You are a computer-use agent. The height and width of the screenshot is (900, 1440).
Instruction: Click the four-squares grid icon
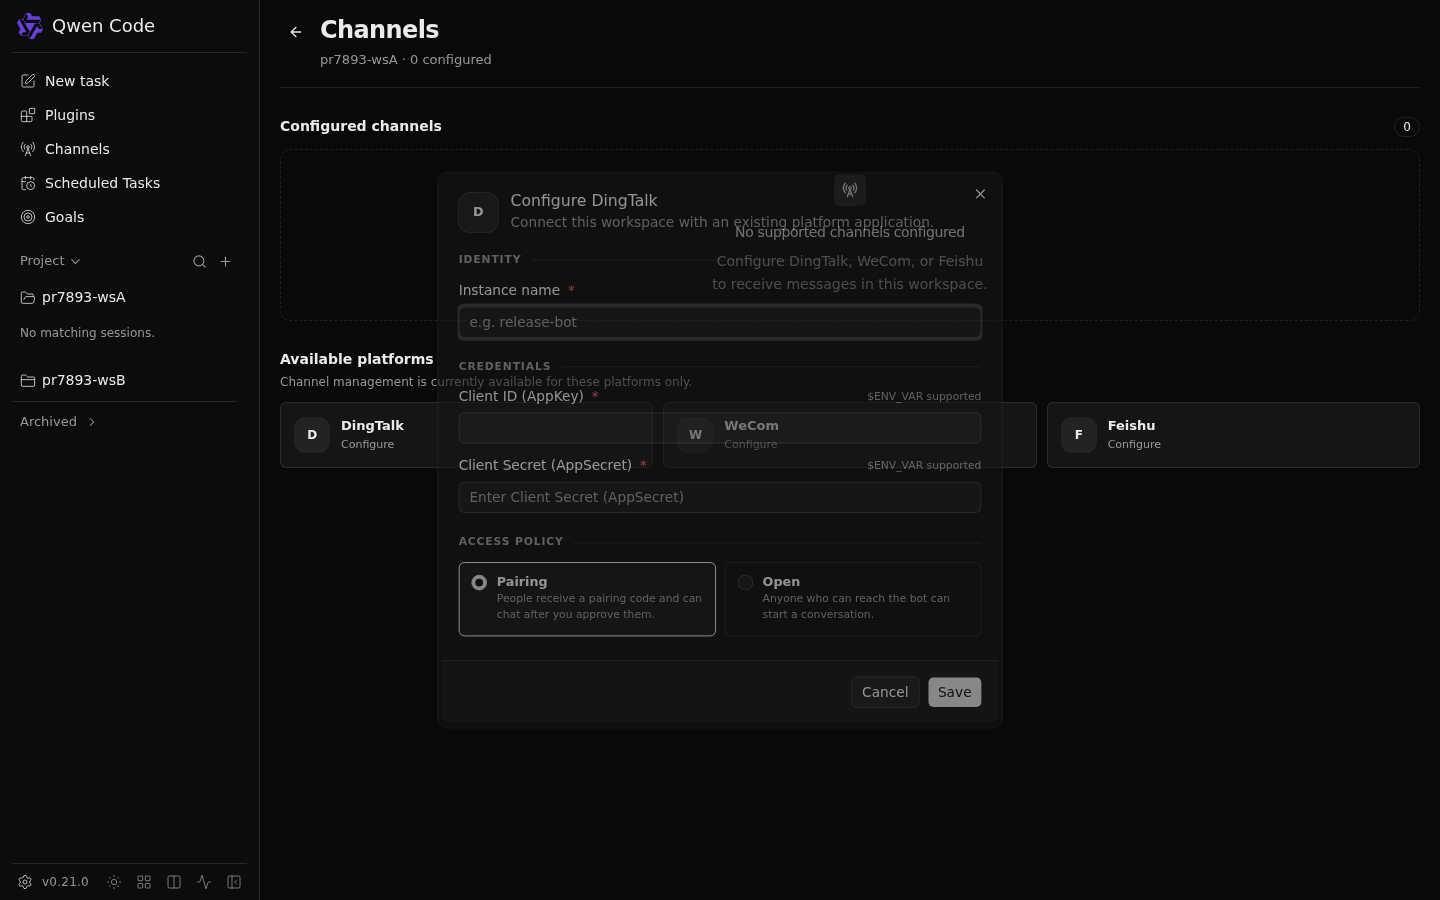pos(144,882)
